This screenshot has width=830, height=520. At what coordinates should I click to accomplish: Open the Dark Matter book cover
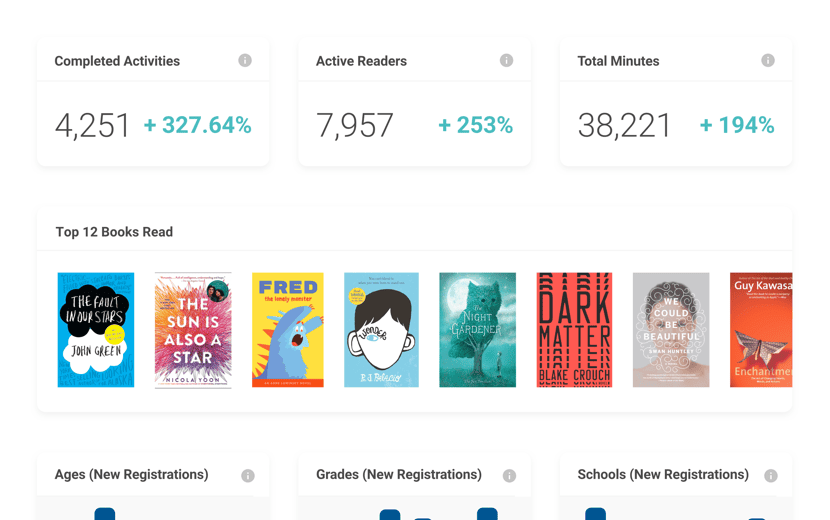574,330
